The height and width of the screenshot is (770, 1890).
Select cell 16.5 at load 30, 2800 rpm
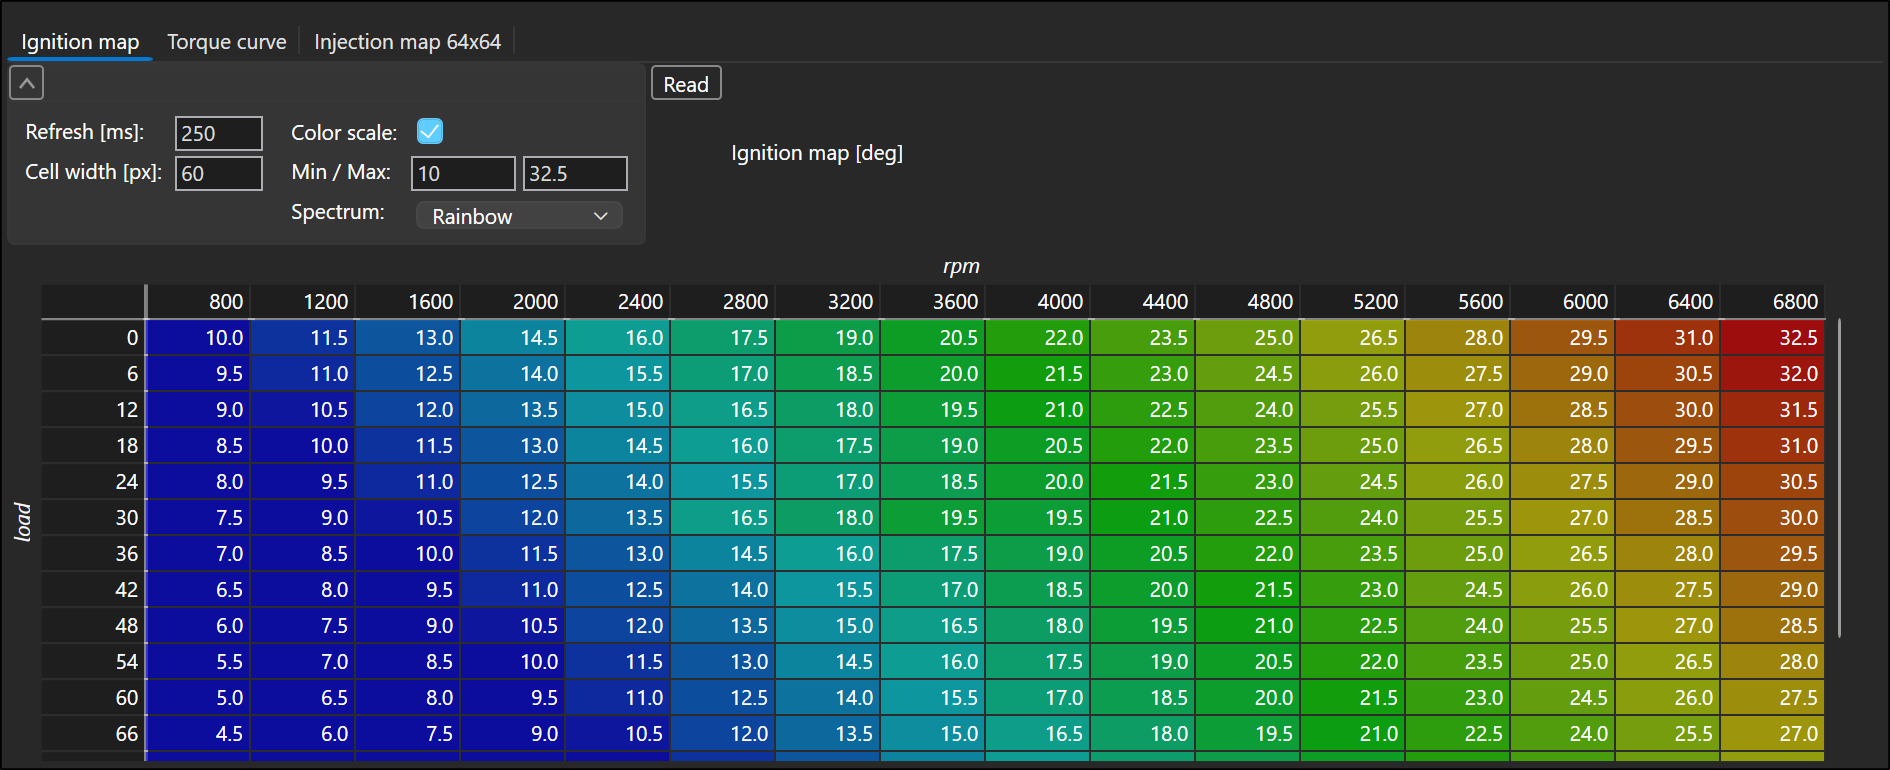723,518
